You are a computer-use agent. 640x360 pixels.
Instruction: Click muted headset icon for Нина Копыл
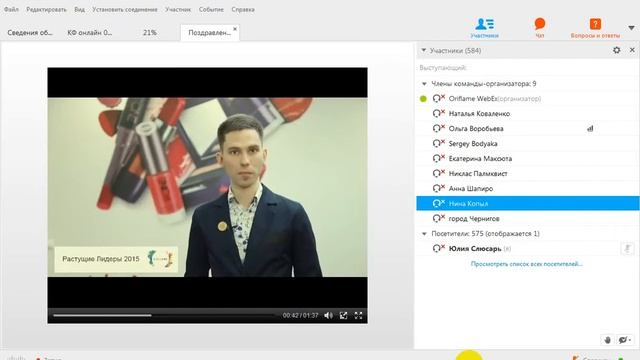pos(438,203)
